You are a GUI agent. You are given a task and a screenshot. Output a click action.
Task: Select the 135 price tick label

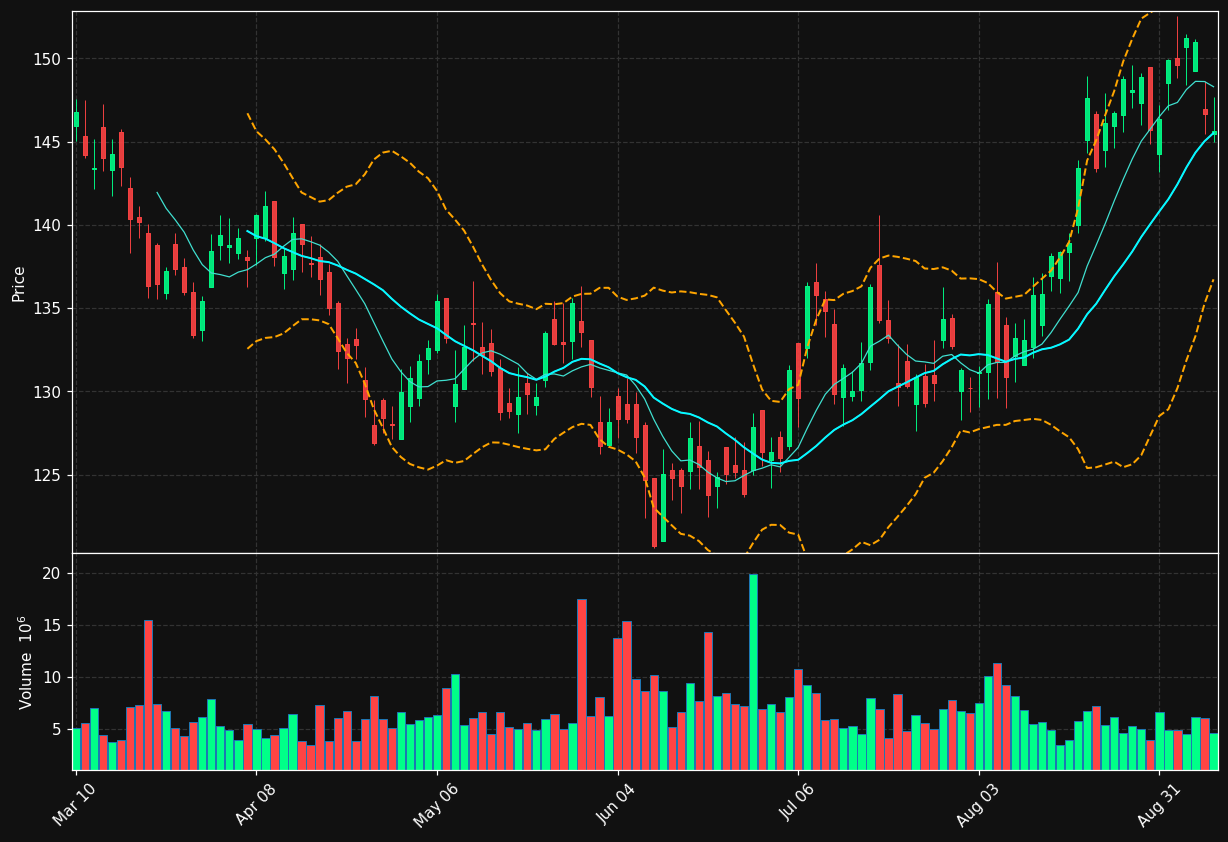(46, 308)
